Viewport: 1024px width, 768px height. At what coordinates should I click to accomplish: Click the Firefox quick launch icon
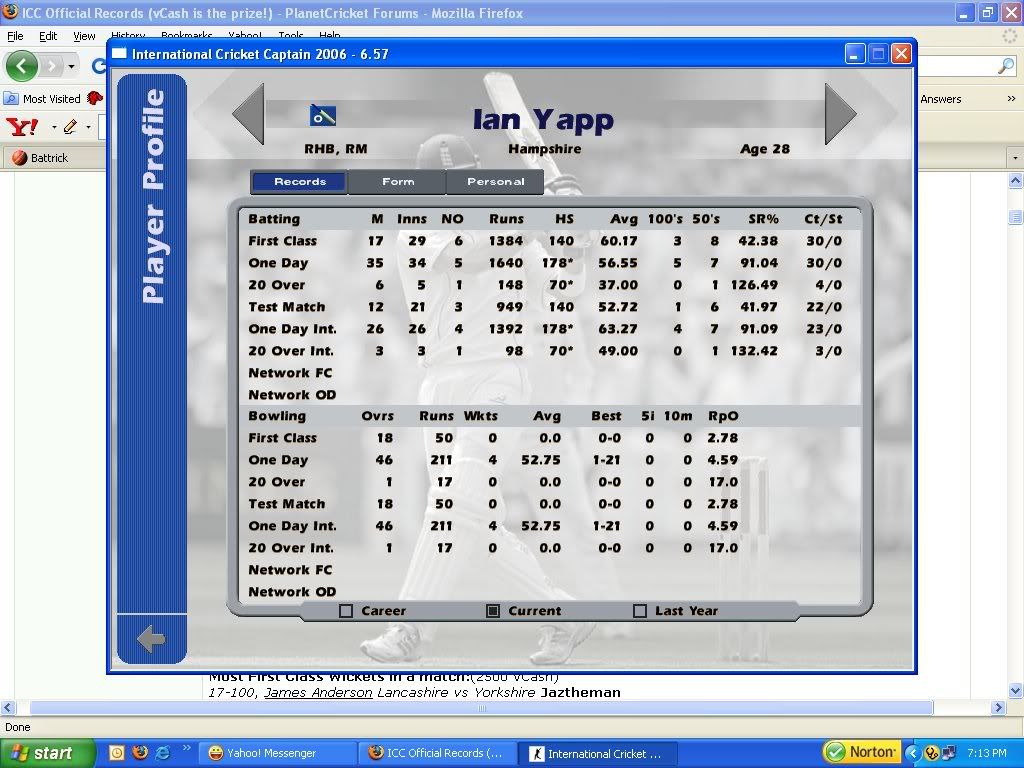tap(140, 752)
